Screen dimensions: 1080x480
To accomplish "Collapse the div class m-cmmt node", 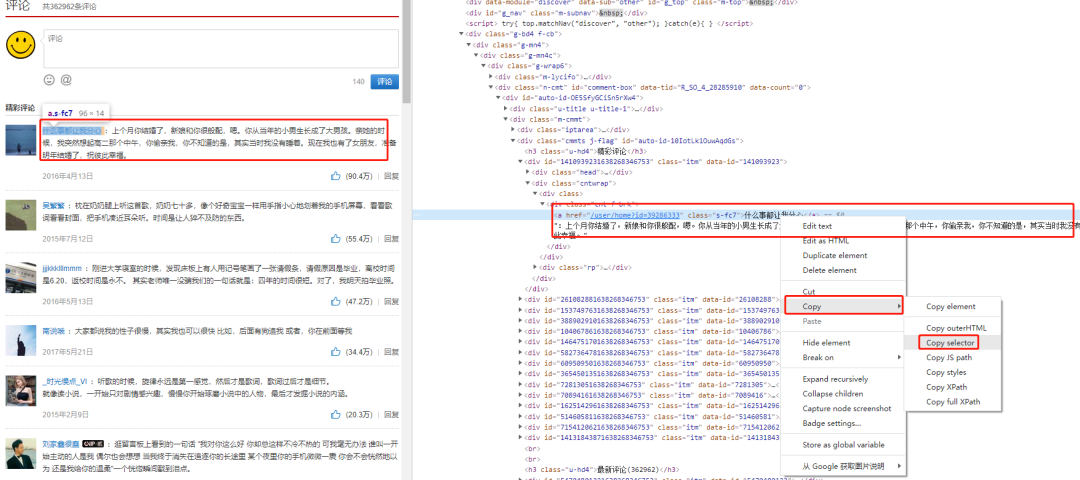I will [506, 119].
